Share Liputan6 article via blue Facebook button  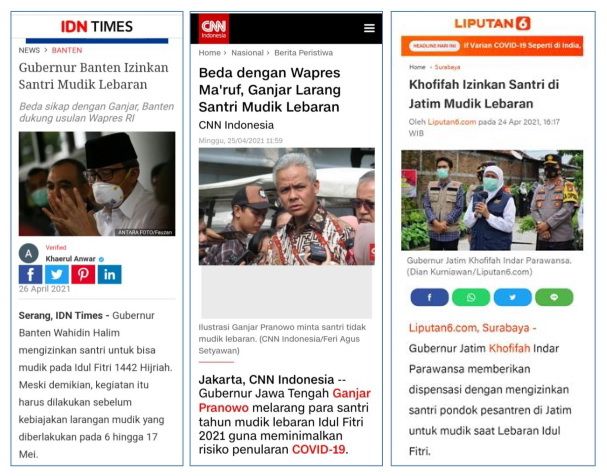point(429,297)
